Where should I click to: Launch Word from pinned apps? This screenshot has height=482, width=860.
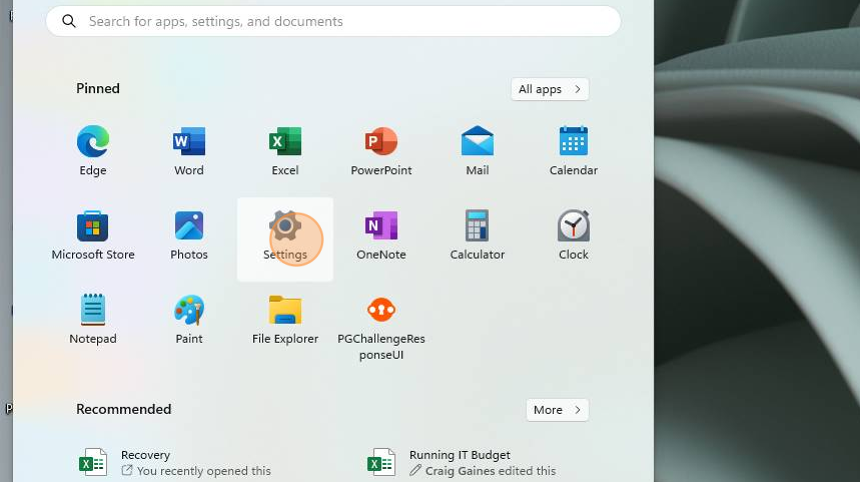(189, 151)
